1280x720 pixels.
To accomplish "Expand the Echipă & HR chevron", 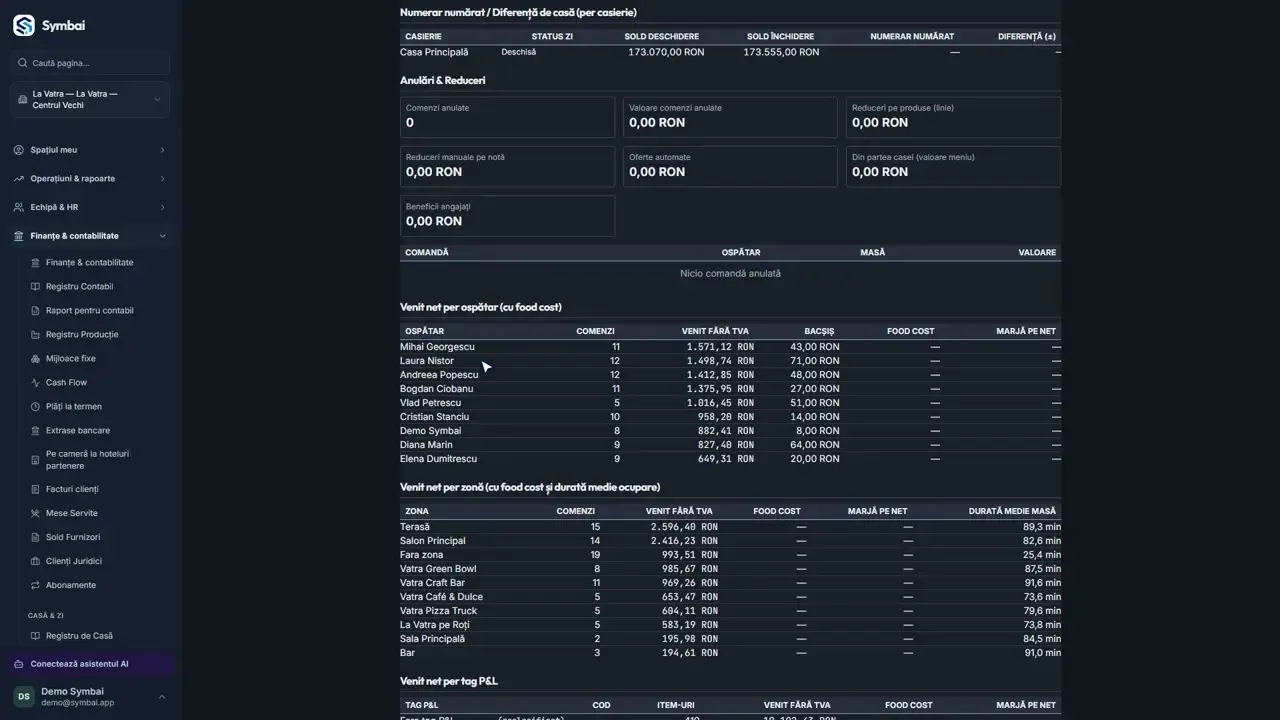I will [162, 207].
